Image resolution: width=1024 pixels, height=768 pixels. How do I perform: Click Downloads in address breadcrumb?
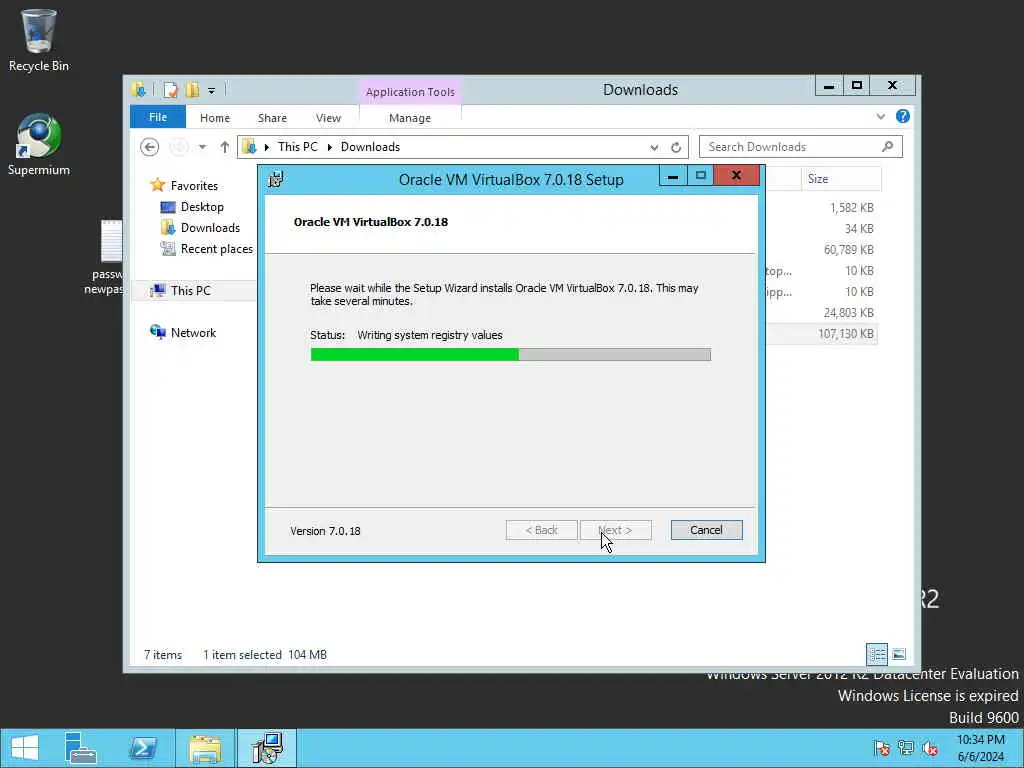coord(370,147)
